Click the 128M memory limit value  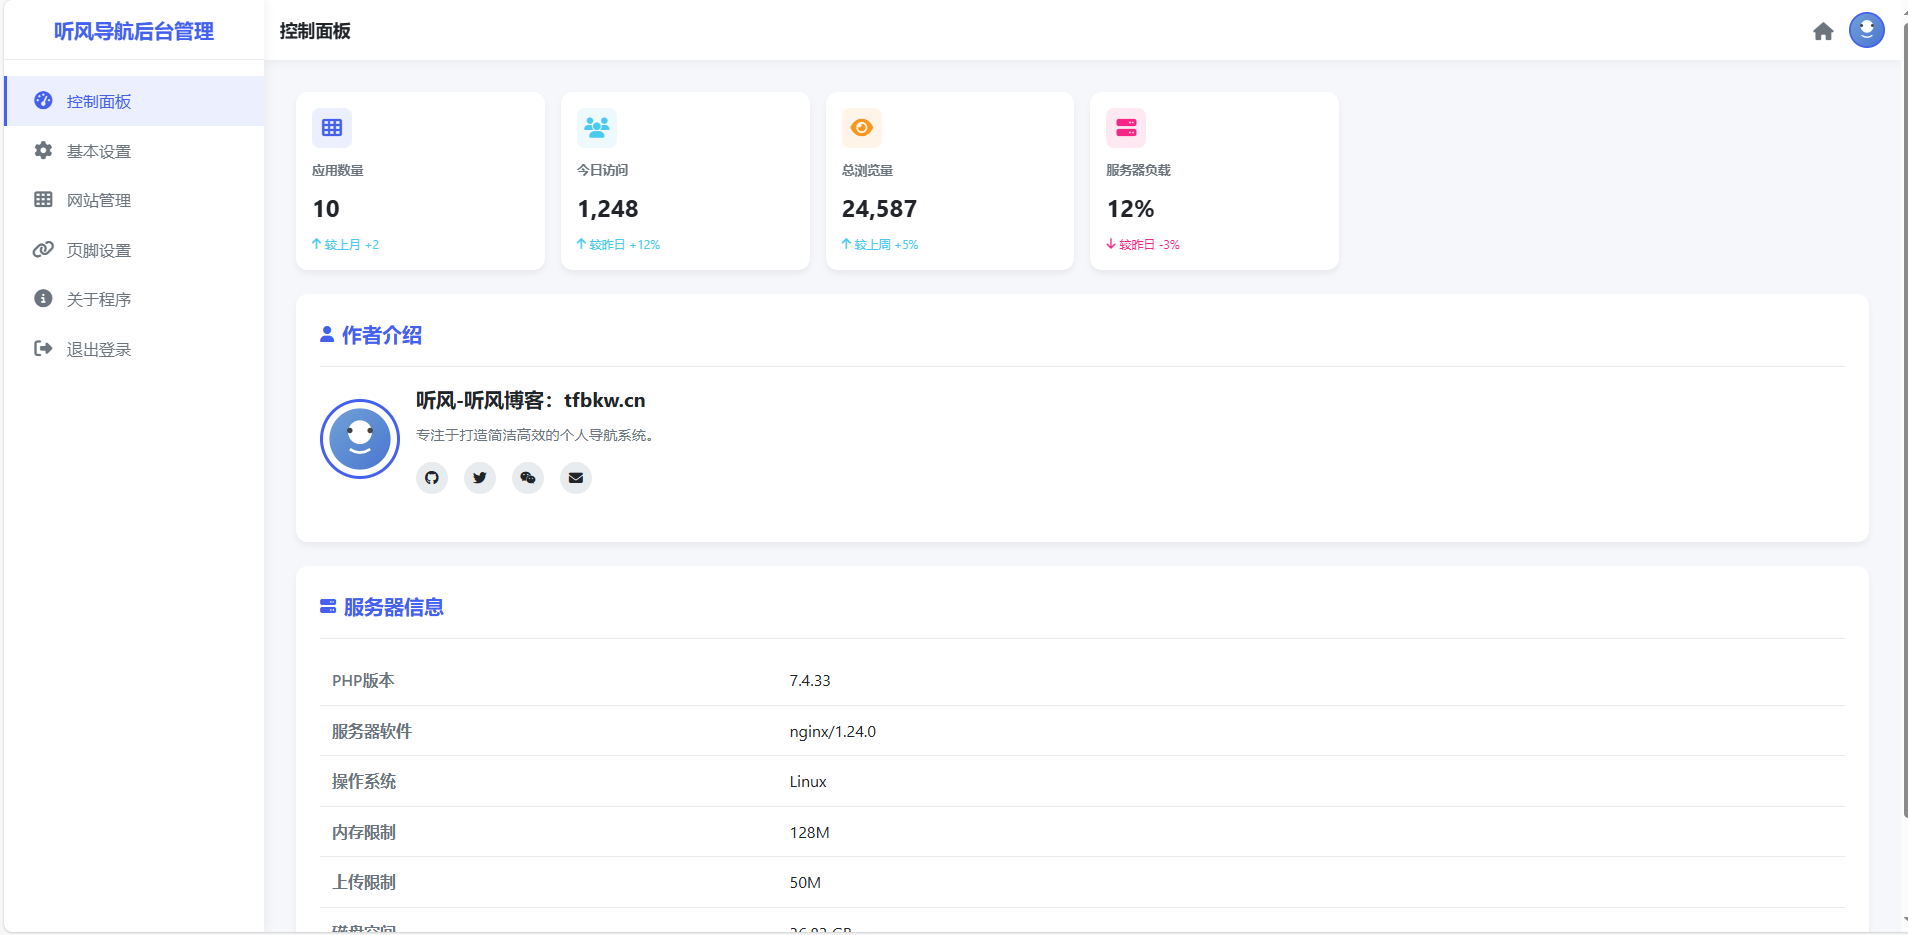809,832
